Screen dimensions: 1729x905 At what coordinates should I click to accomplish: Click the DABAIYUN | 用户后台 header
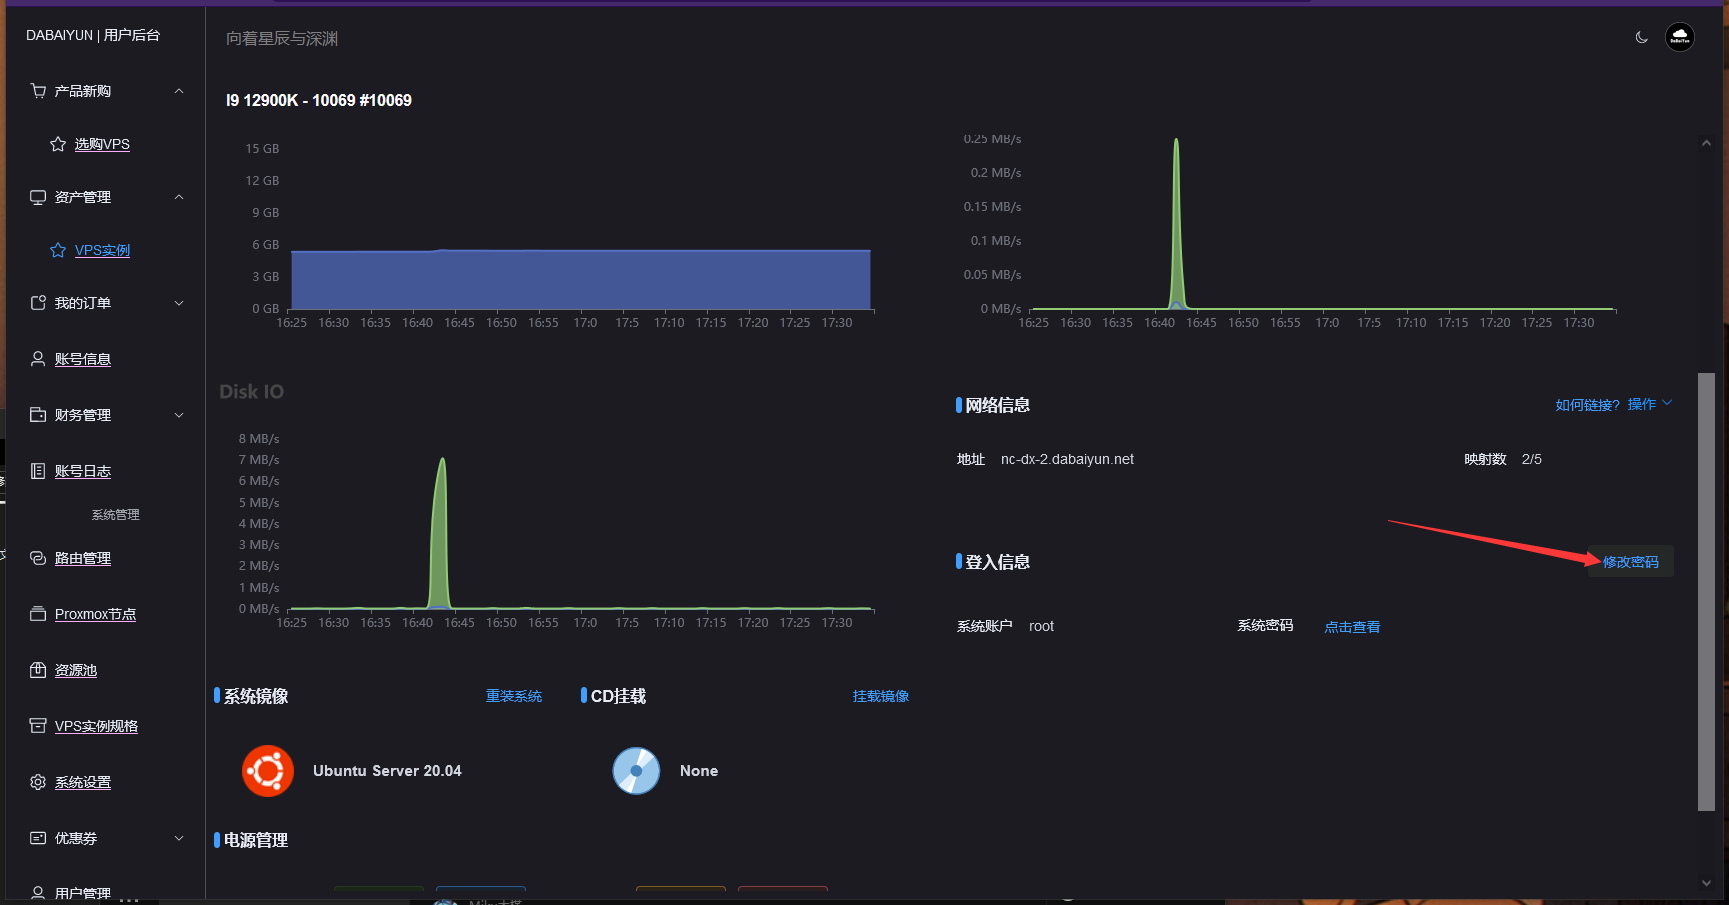point(93,35)
